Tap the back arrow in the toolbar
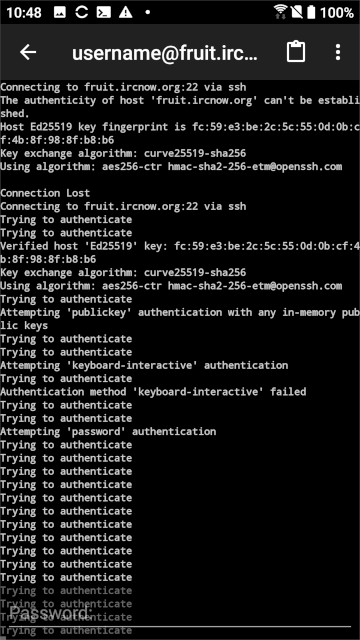The image size is (360, 640). tap(28, 52)
